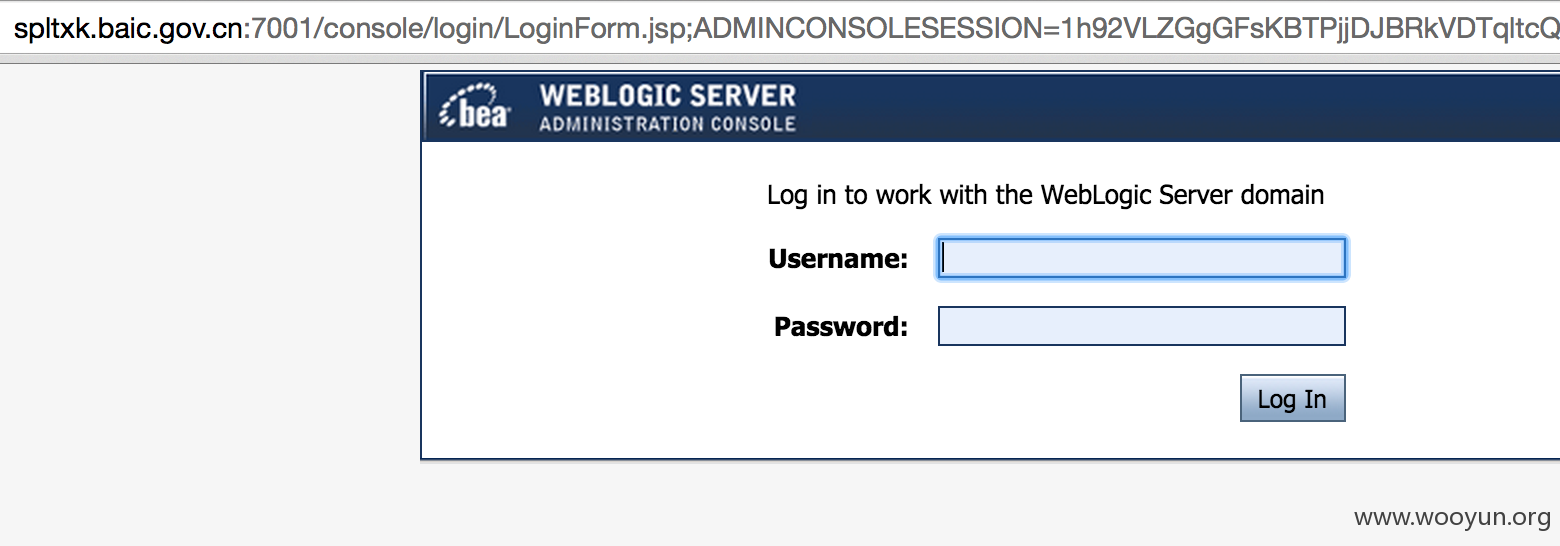Focus the Password input field

(1142, 326)
